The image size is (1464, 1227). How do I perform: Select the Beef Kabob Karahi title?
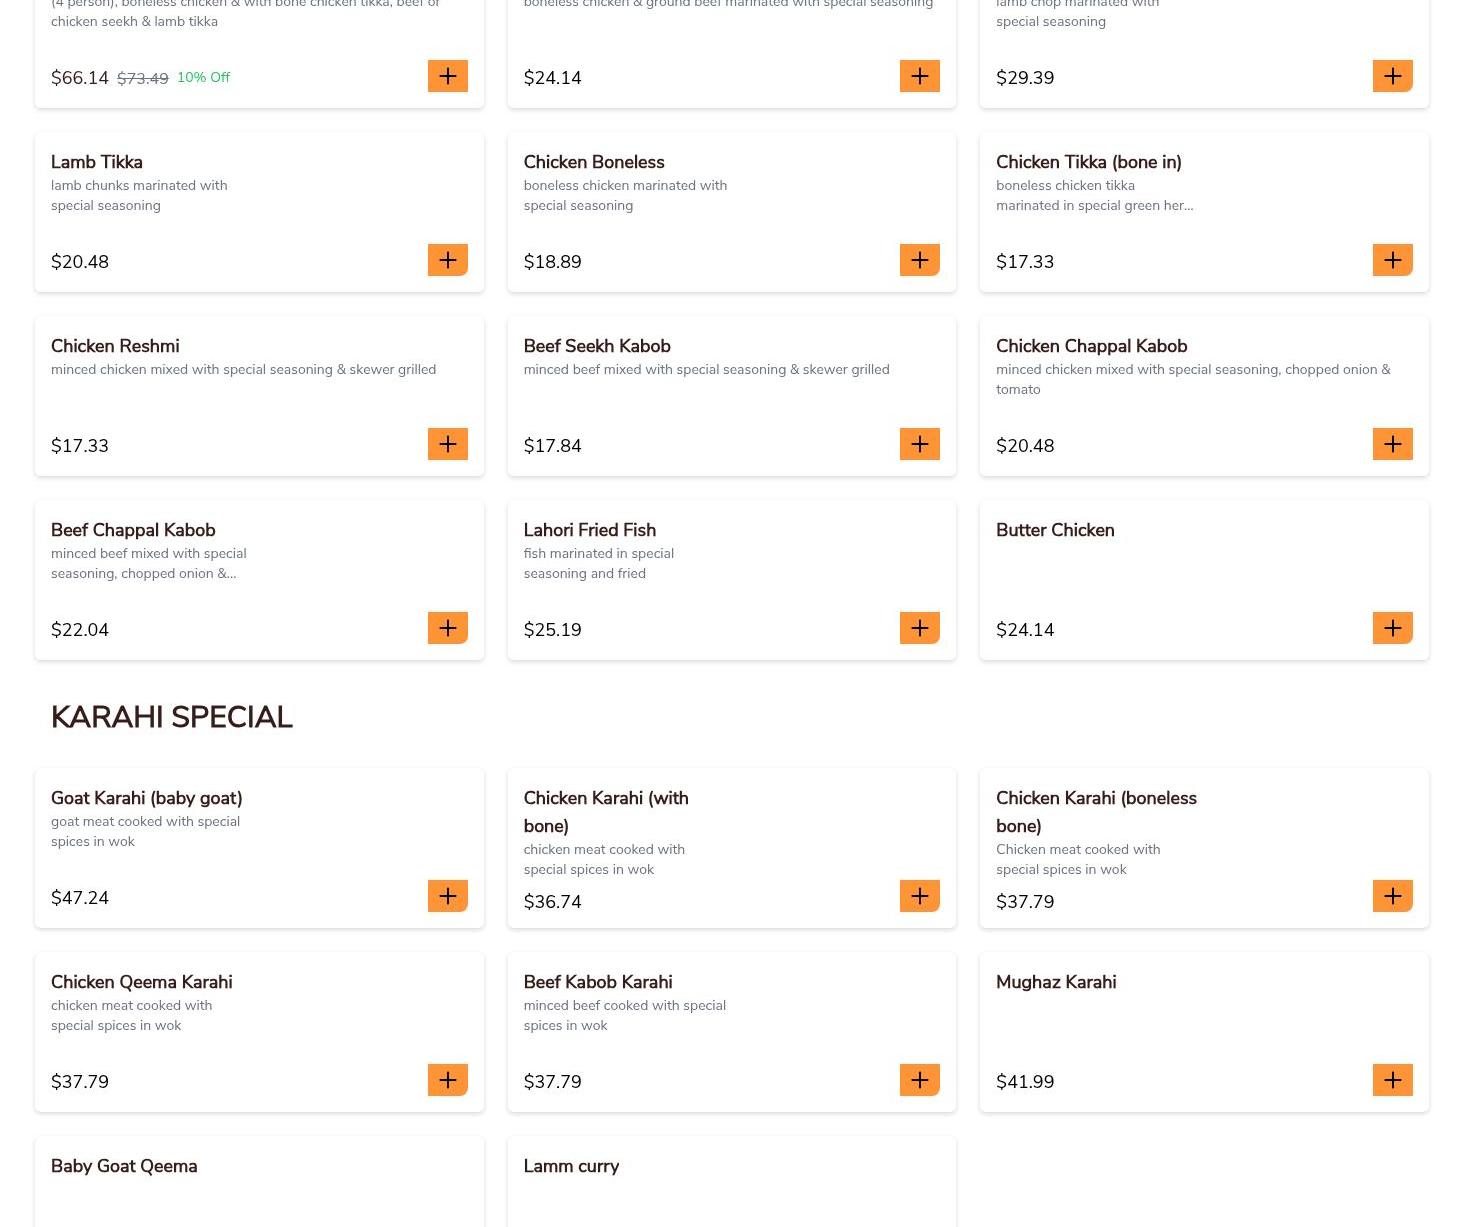[x=598, y=982]
